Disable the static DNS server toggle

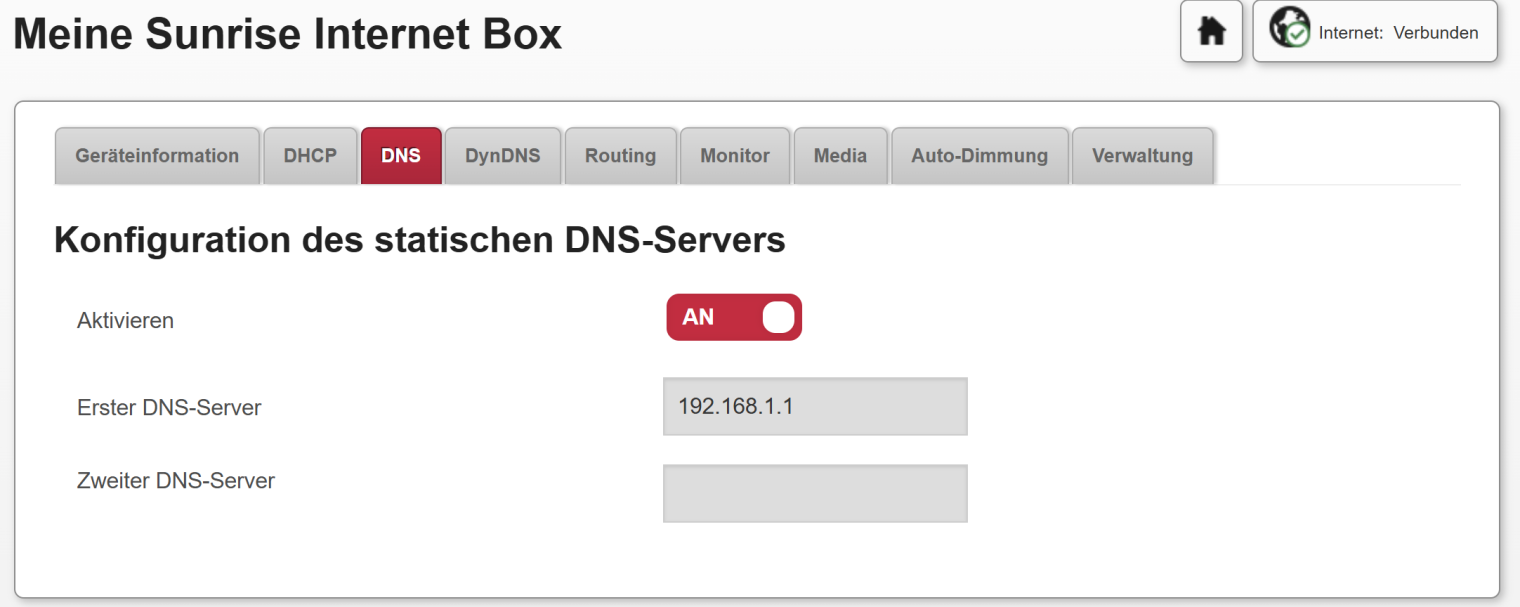734,317
